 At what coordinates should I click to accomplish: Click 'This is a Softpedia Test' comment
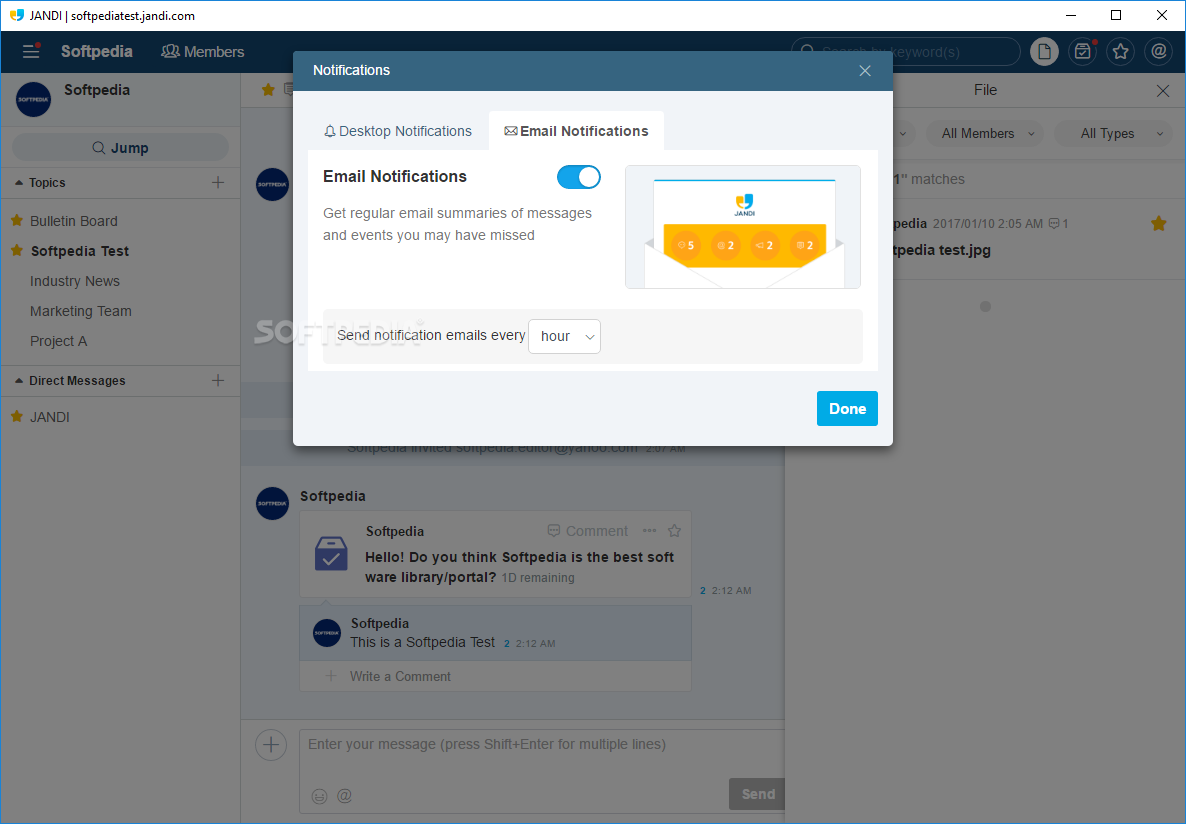point(423,642)
